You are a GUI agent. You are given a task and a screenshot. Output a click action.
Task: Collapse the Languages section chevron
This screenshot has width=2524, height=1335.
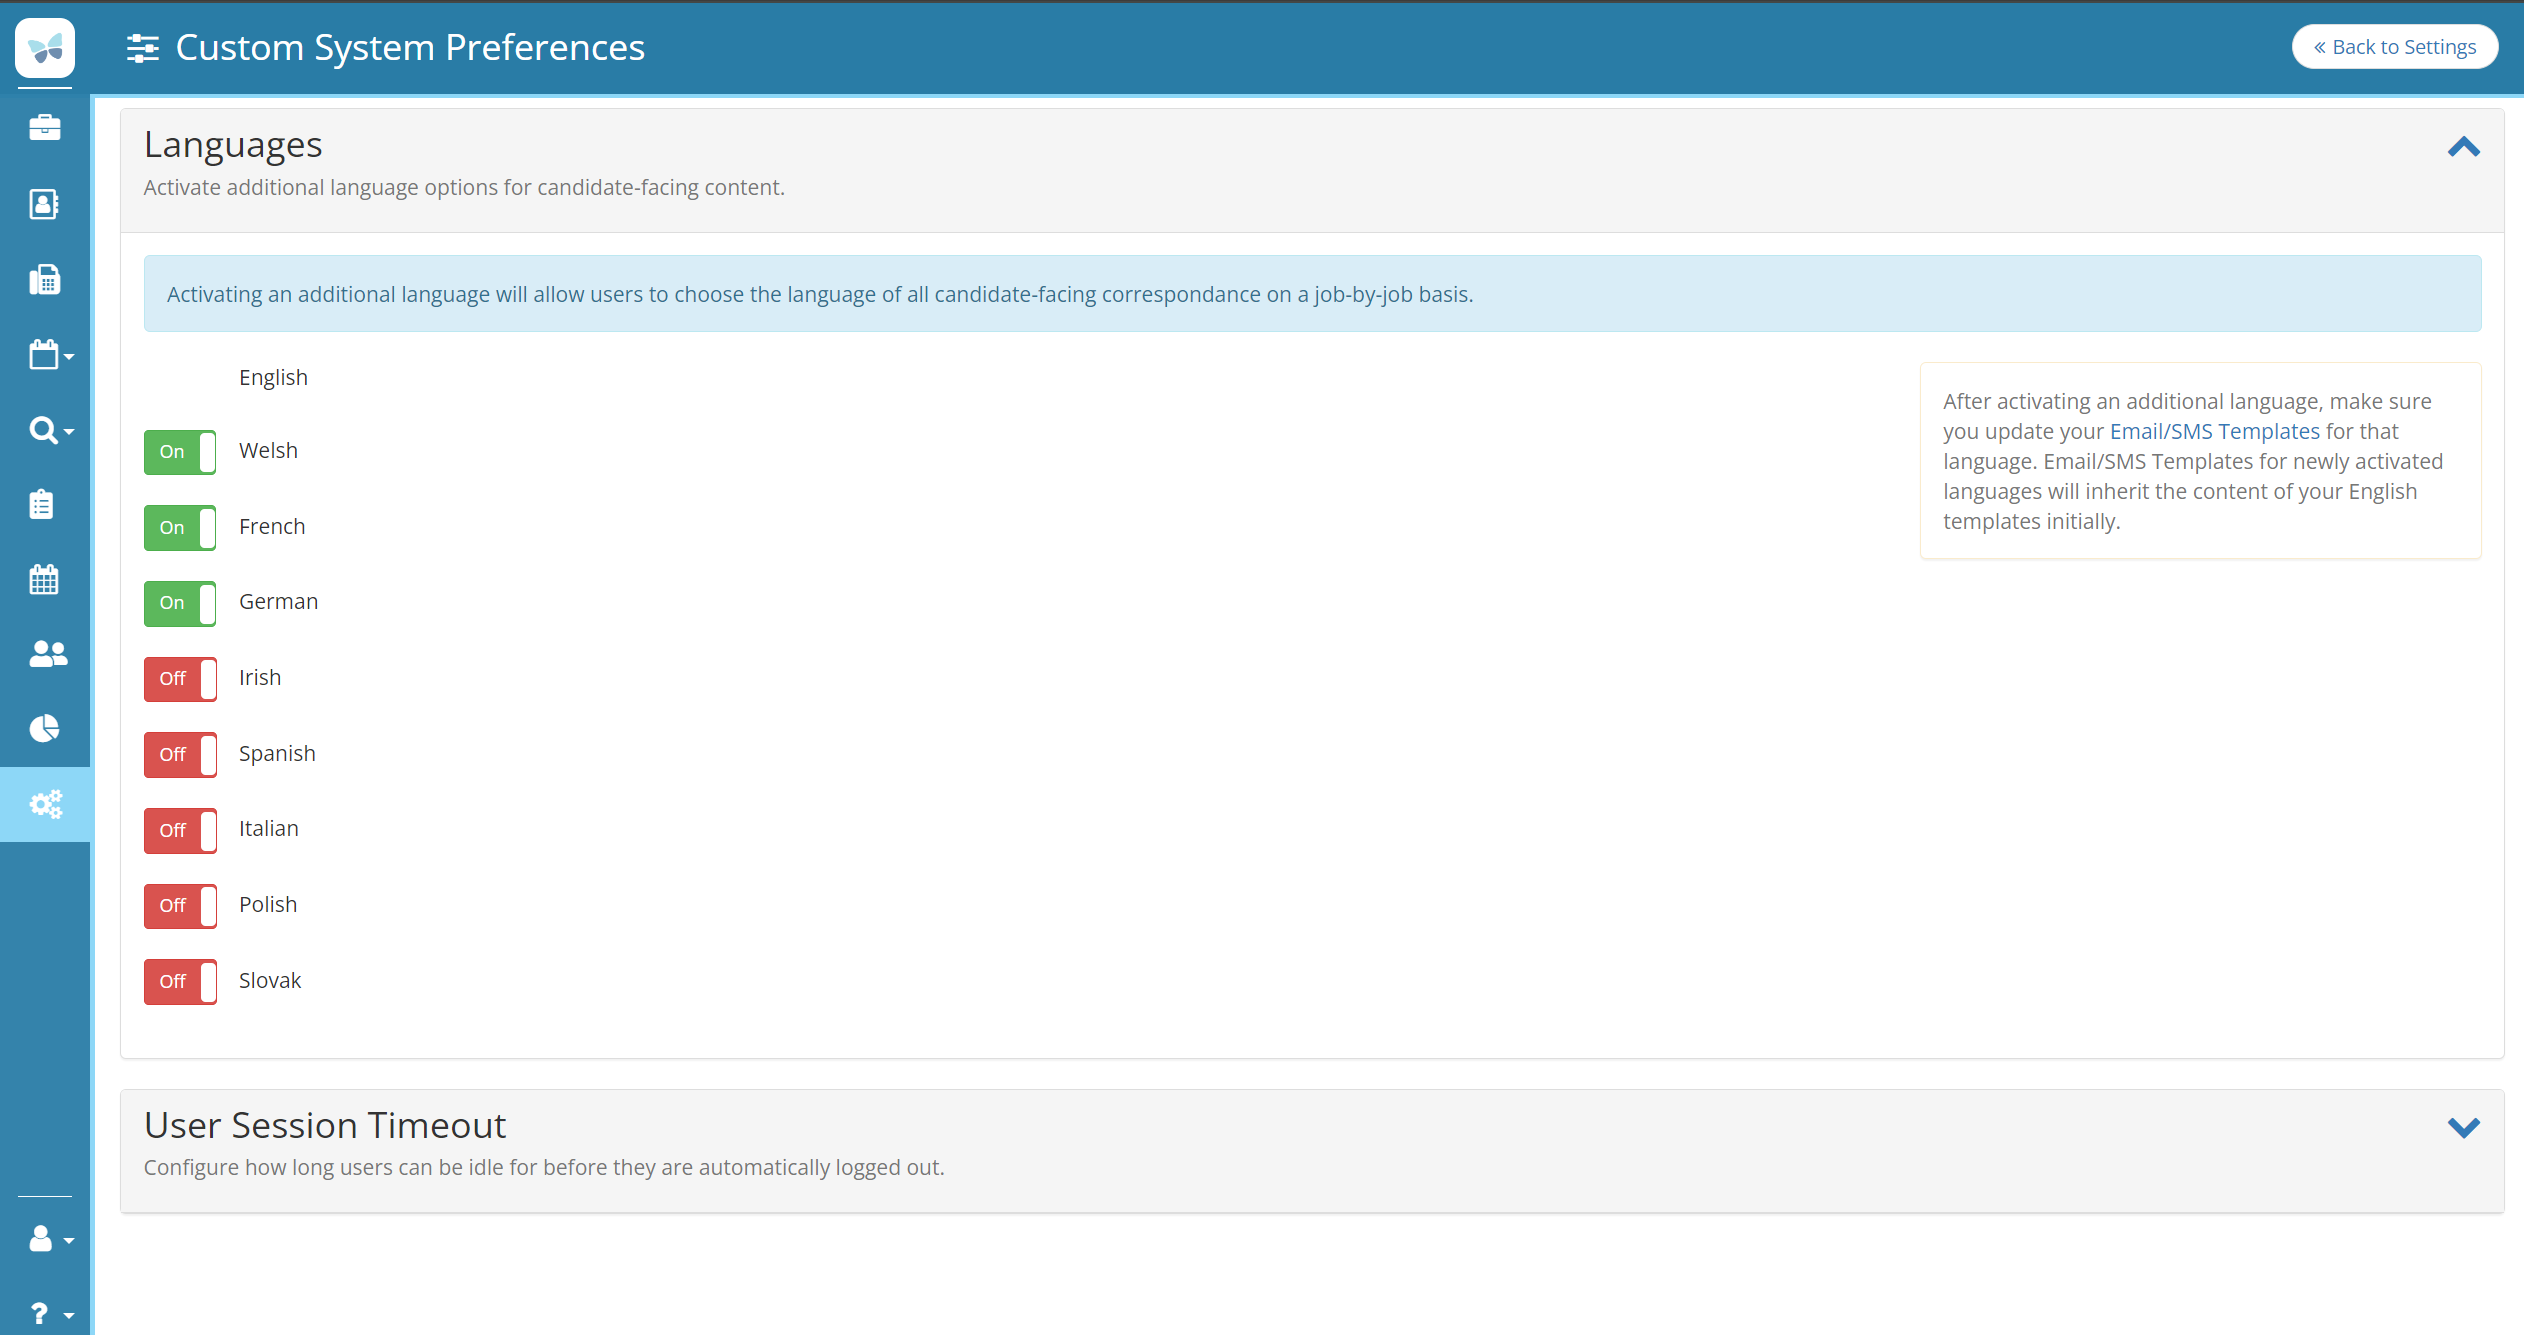2463,148
